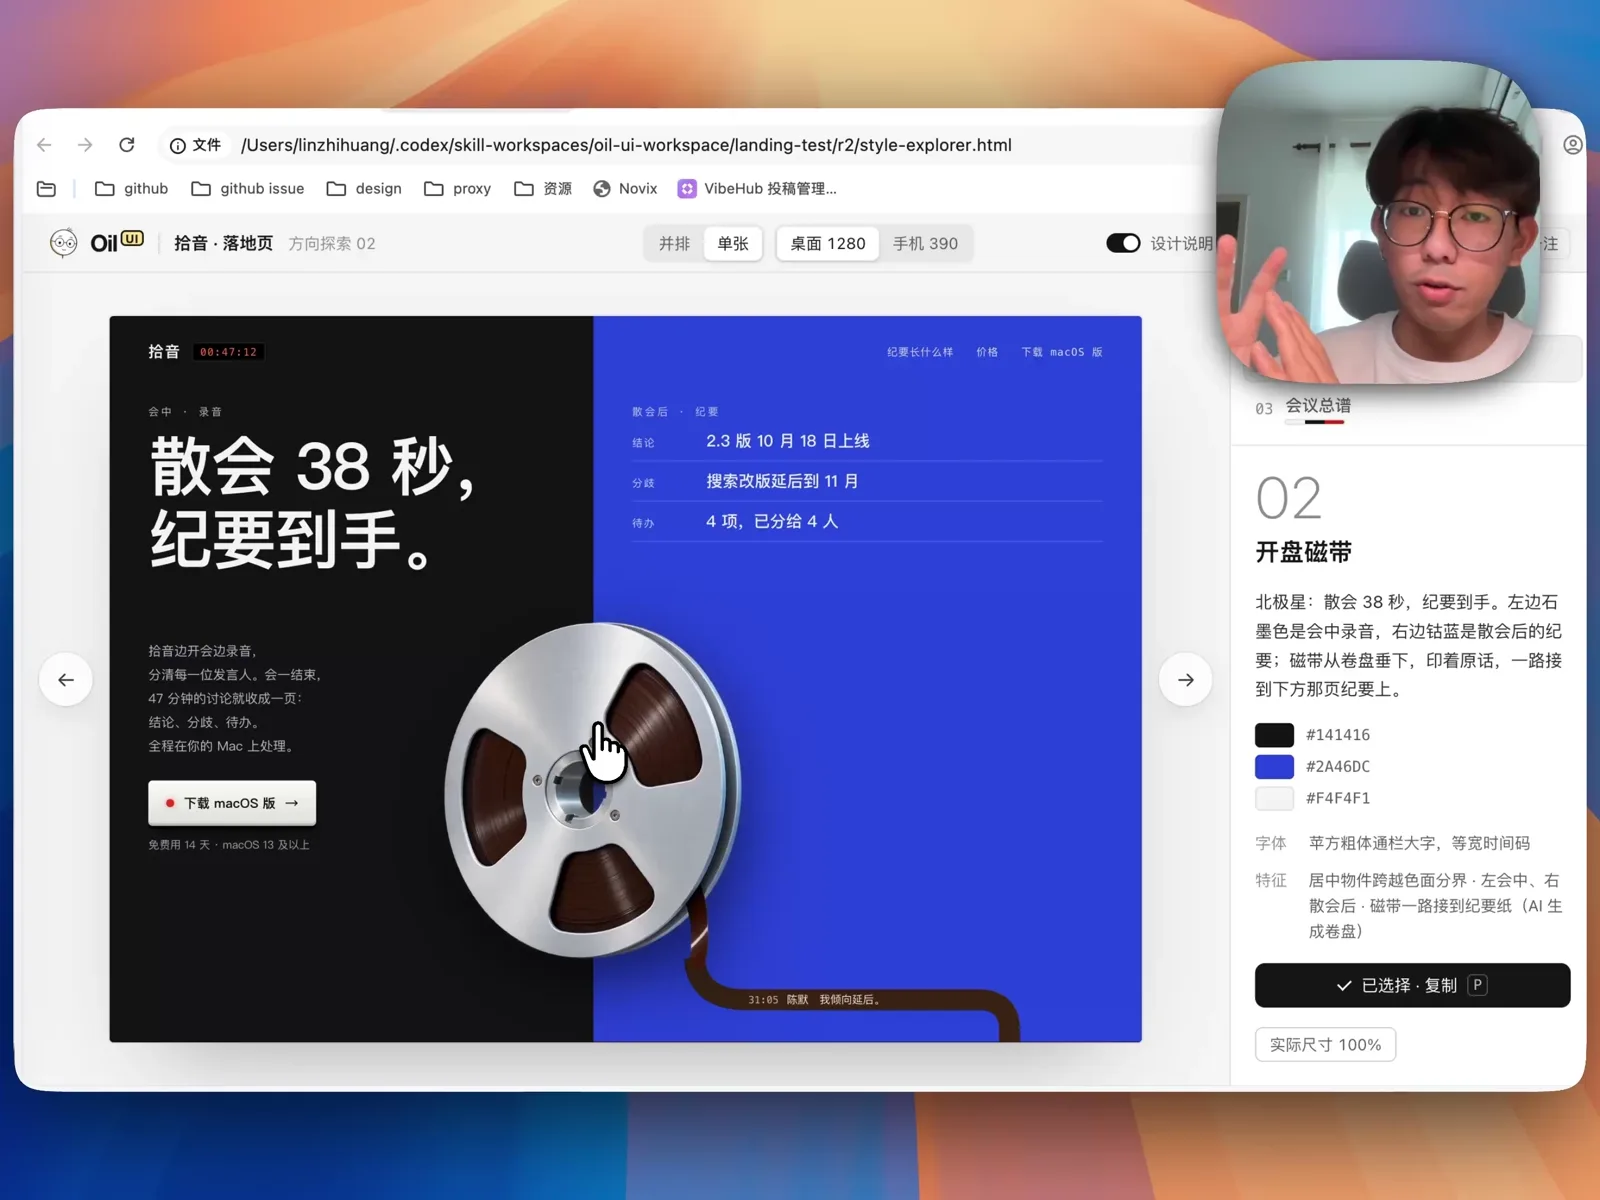Click the 下载 macOS 版 nav link at top right
The width and height of the screenshot is (1600, 1200).
[1062, 352]
